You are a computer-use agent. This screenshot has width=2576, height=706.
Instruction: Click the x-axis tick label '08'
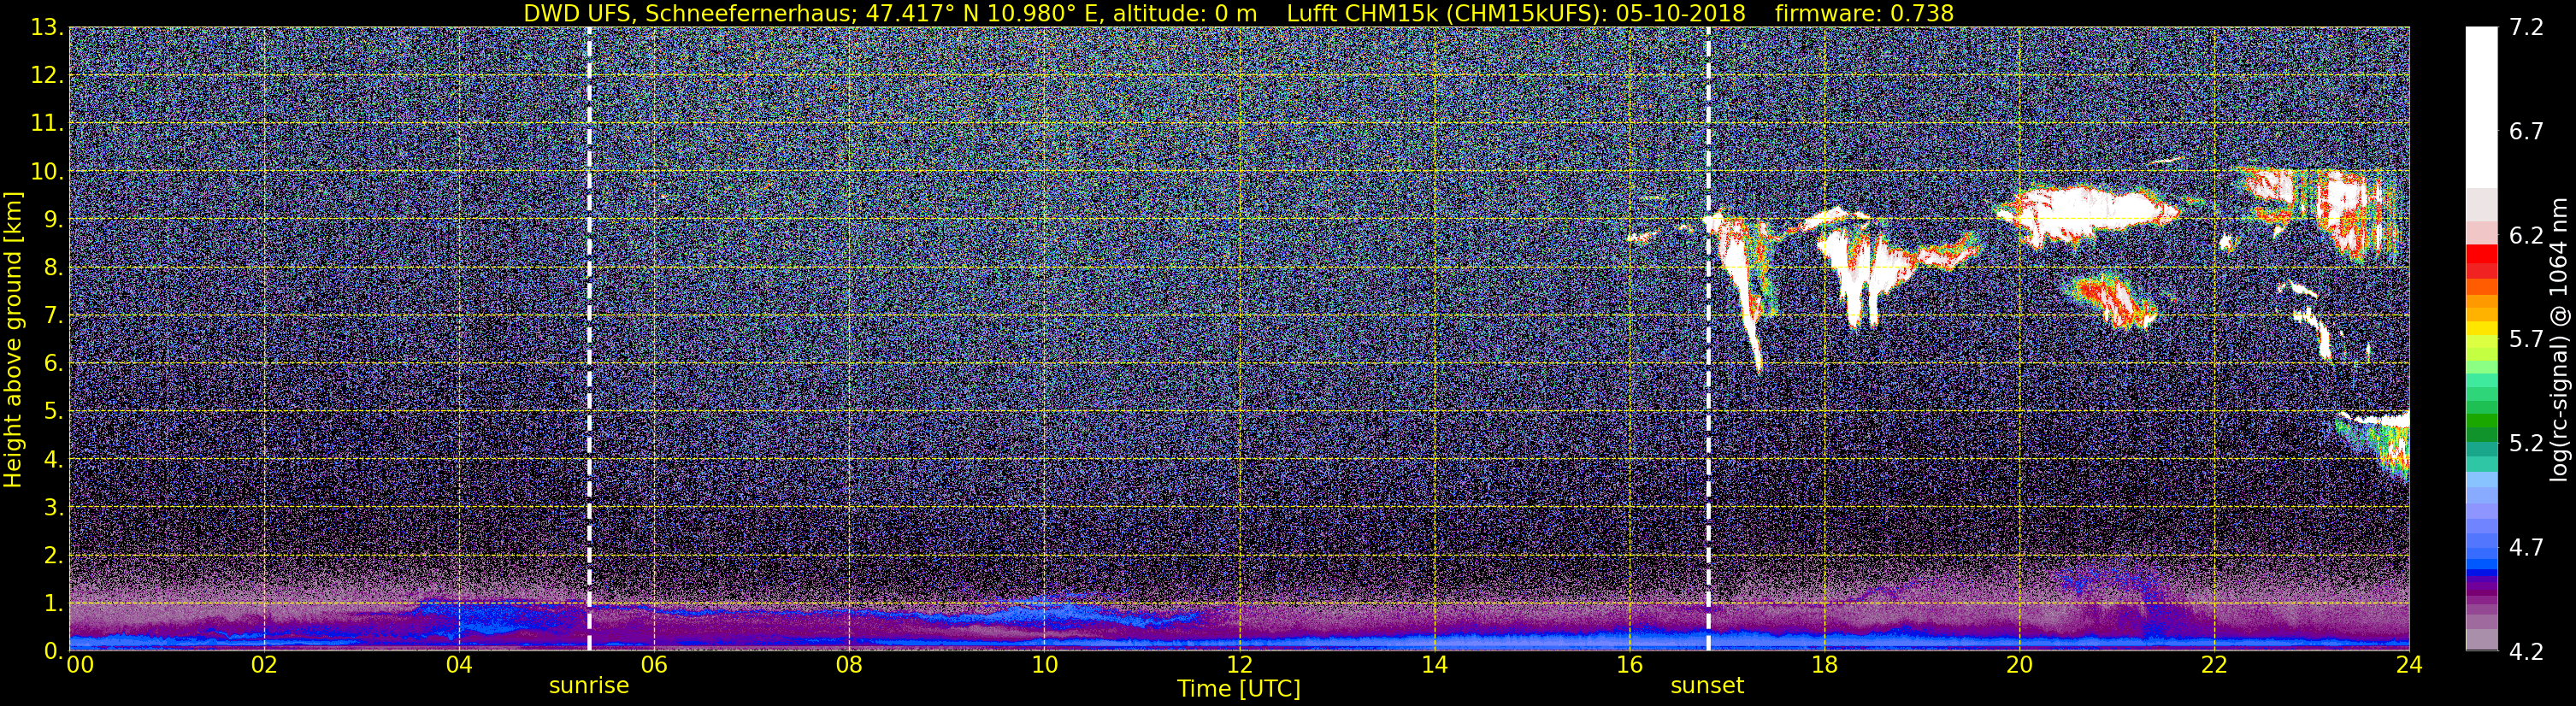pyautogui.click(x=849, y=665)
